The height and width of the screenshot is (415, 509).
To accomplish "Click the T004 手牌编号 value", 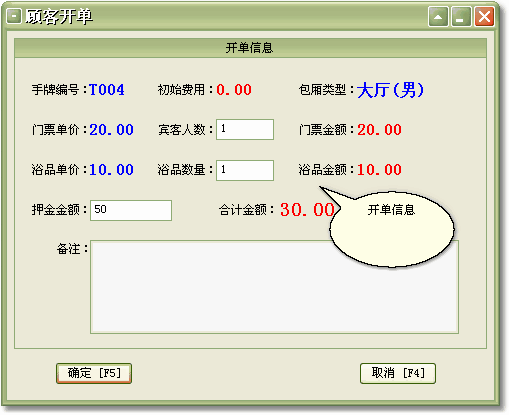I will (107, 90).
